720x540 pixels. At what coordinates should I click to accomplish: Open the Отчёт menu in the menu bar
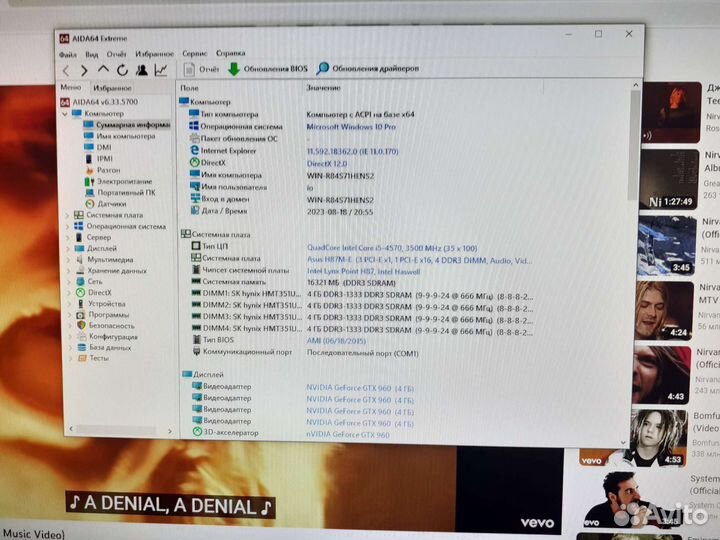[116, 54]
